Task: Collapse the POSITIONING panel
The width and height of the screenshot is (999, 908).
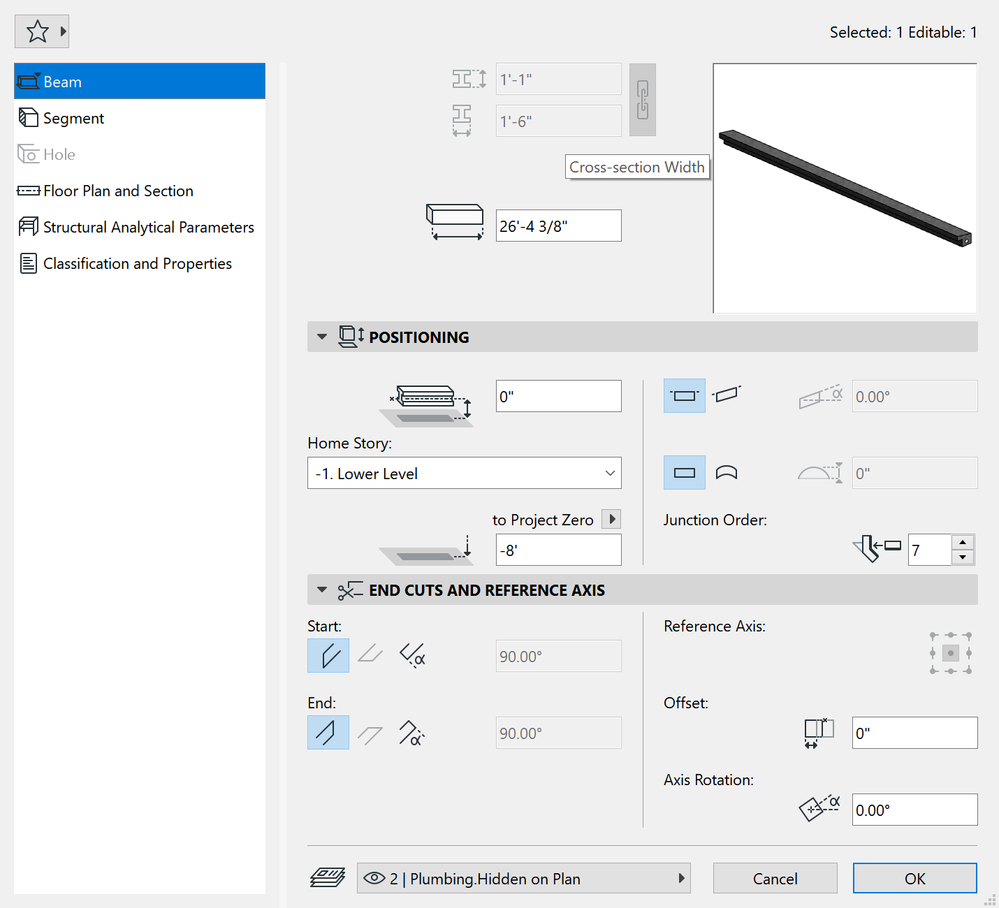Action: [321, 336]
